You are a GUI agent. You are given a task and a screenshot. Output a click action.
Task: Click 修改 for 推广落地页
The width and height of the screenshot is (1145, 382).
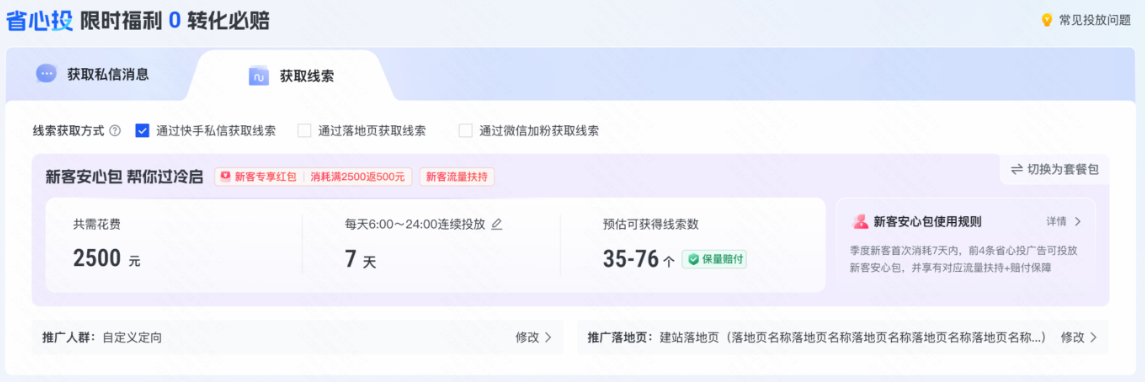click(1072, 337)
